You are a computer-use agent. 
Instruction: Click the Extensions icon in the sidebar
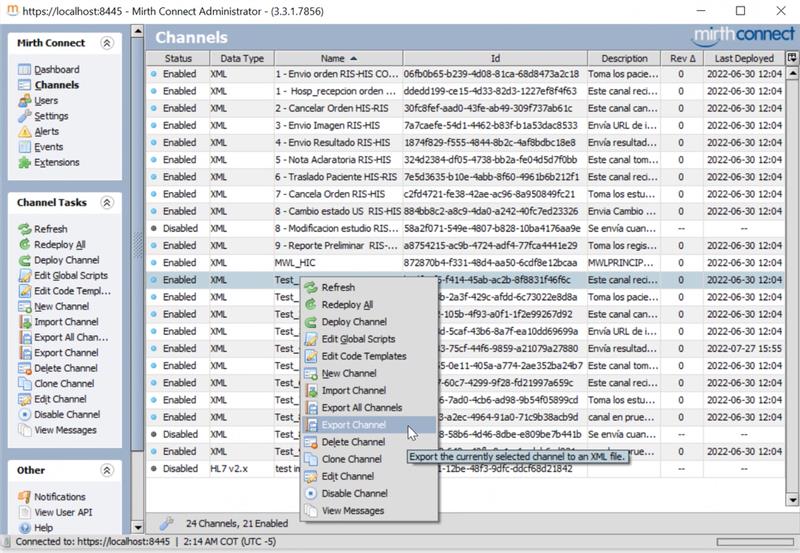[25, 163]
